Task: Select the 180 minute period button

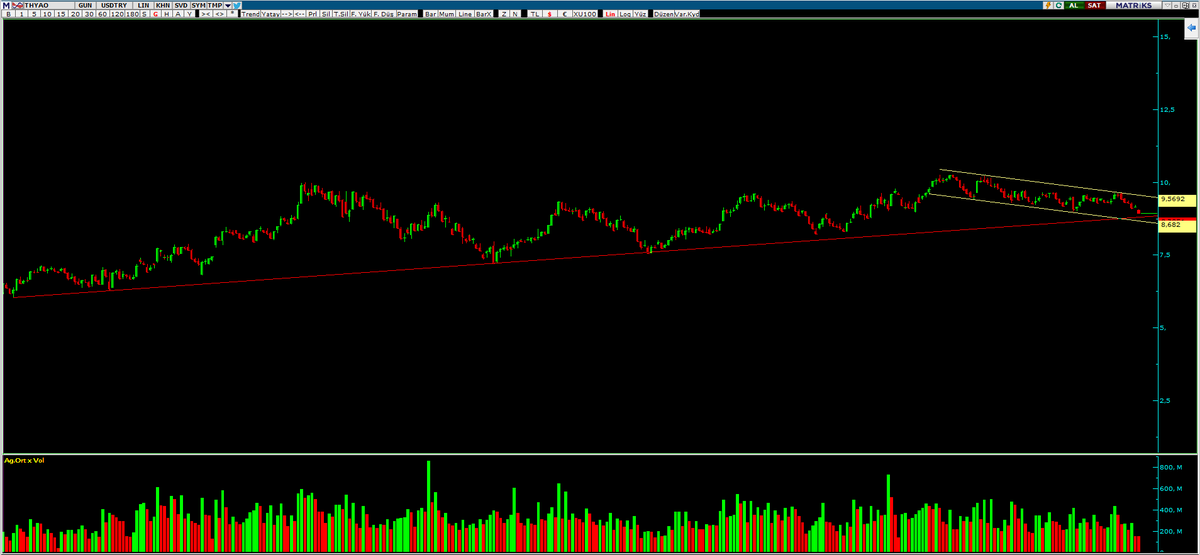Action: click(132, 14)
